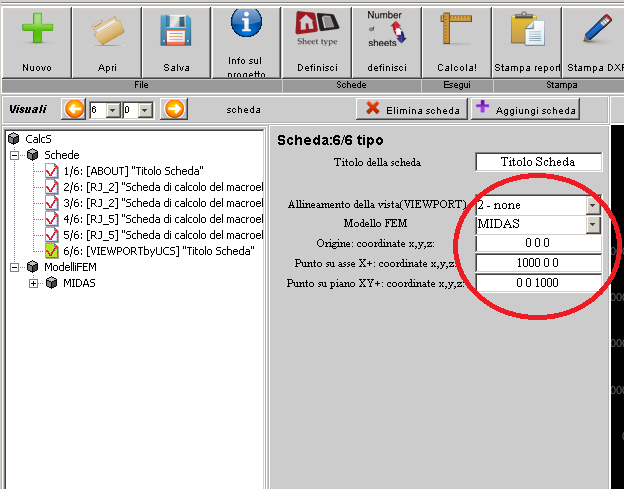Click the Origine coordinate field "0 0 0"

[538, 243]
